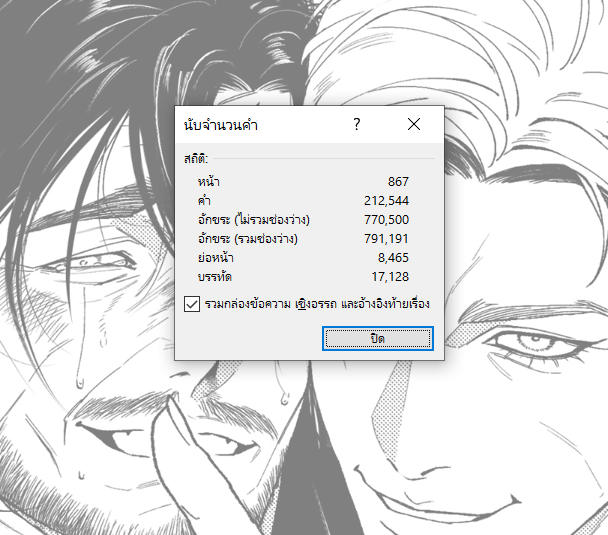Click the หน้า label
The image size is (608, 535).
point(209,181)
